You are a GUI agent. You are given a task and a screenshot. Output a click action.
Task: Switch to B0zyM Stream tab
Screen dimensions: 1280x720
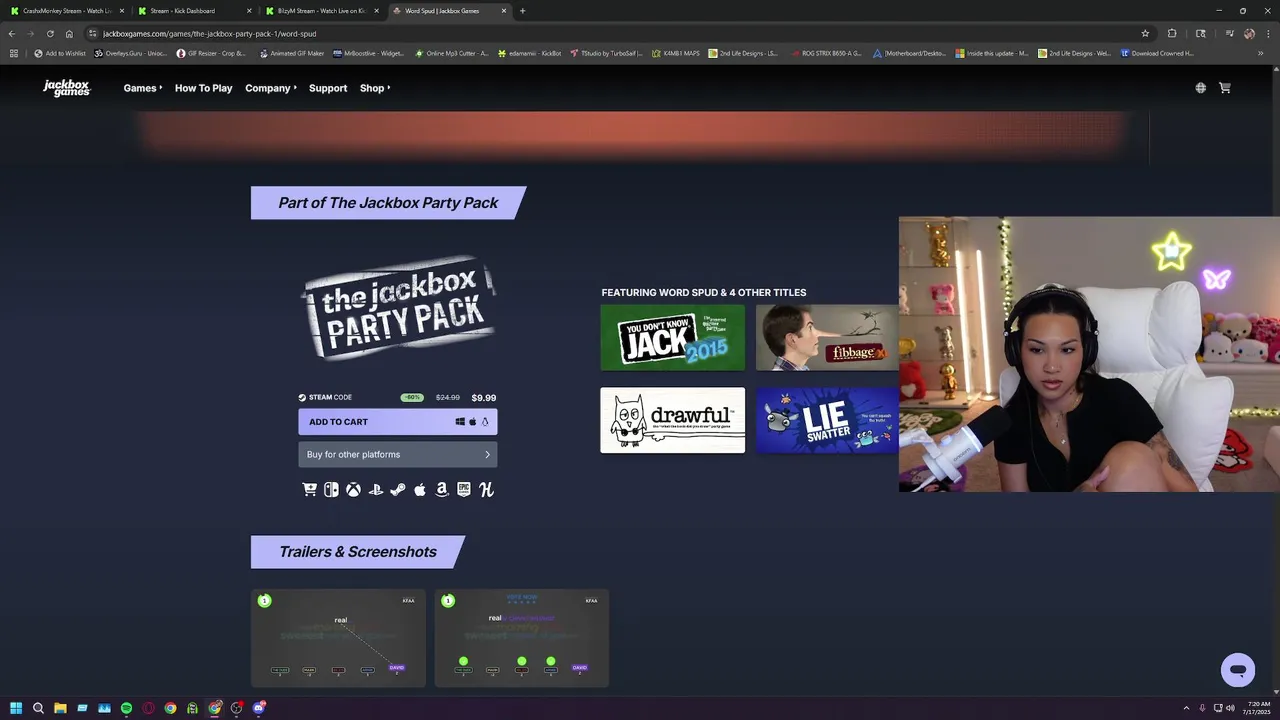322,11
